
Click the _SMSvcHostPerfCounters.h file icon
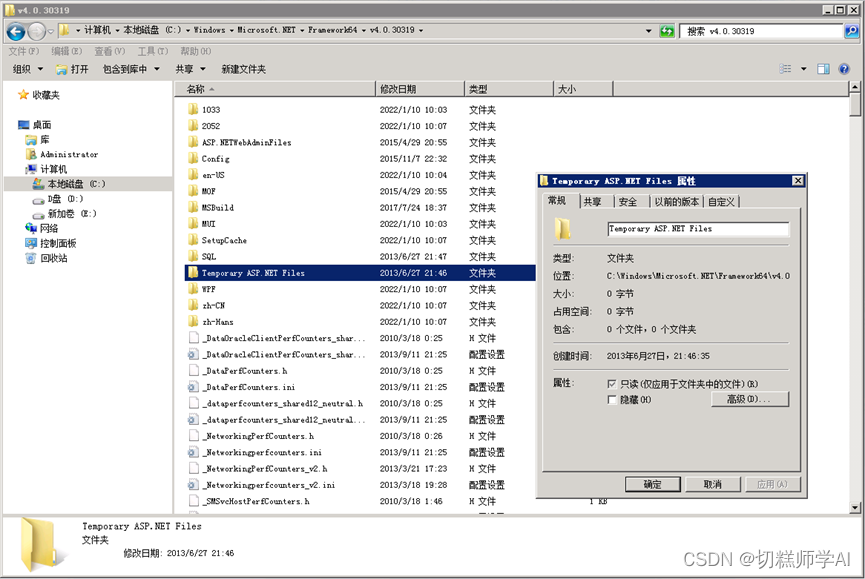(193, 501)
